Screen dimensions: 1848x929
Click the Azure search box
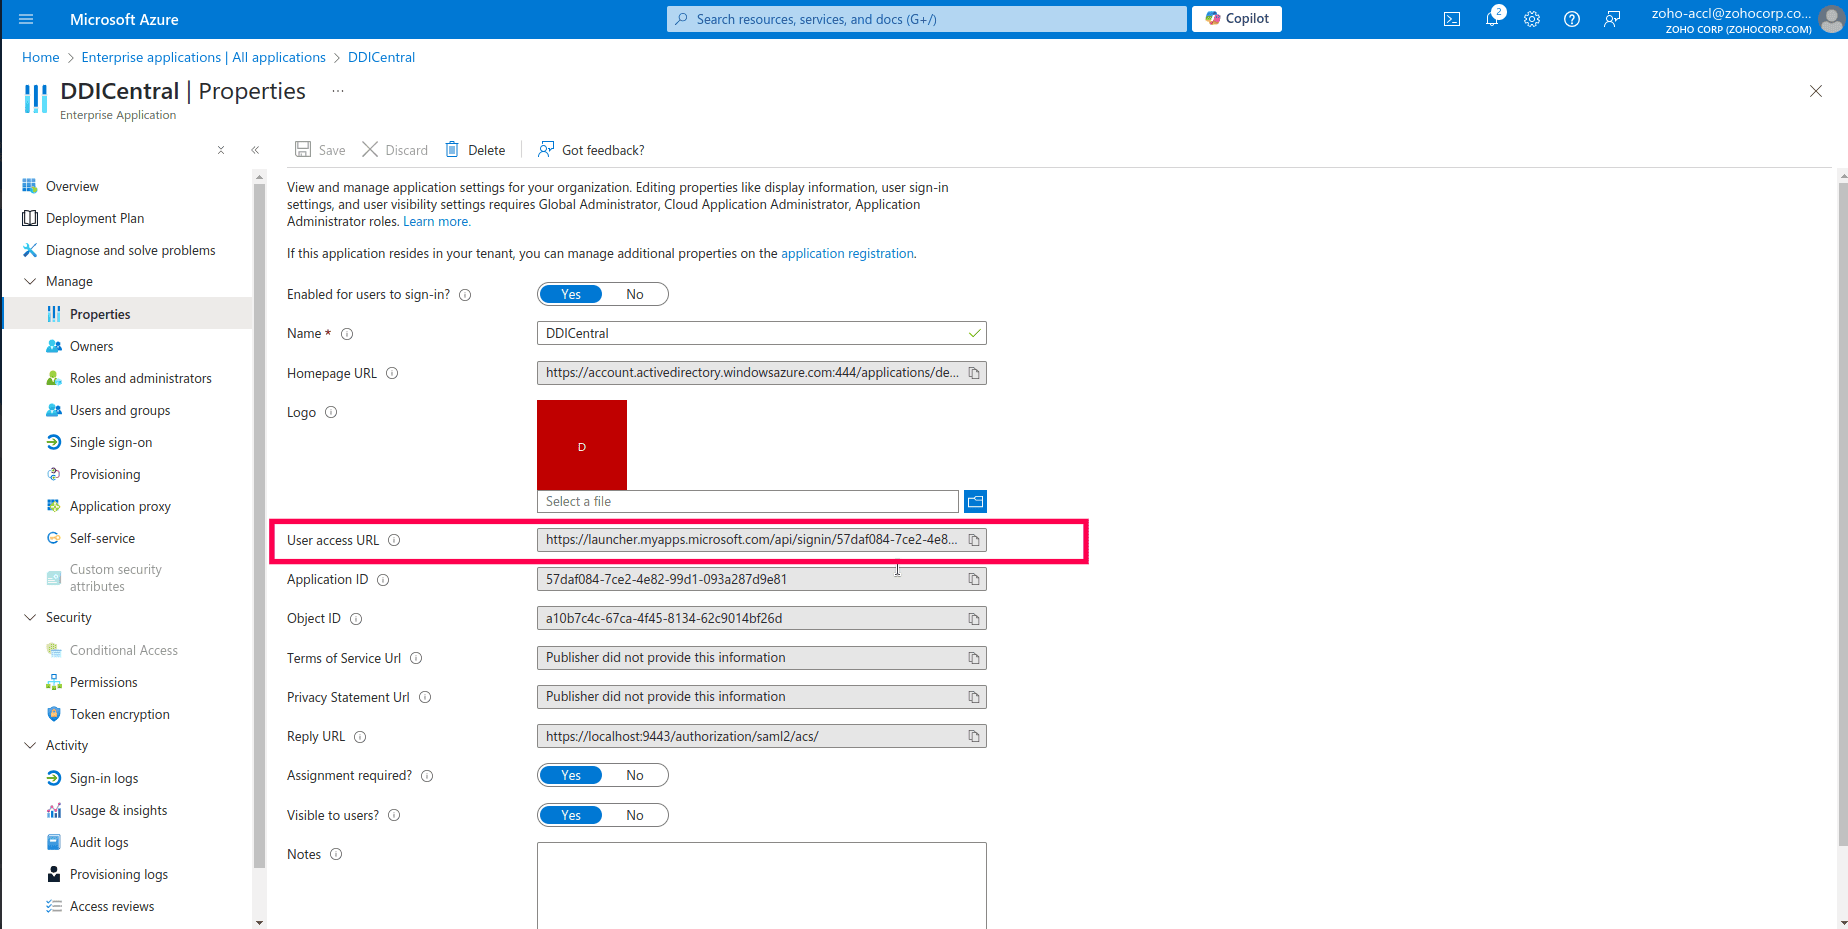[x=927, y=19]
